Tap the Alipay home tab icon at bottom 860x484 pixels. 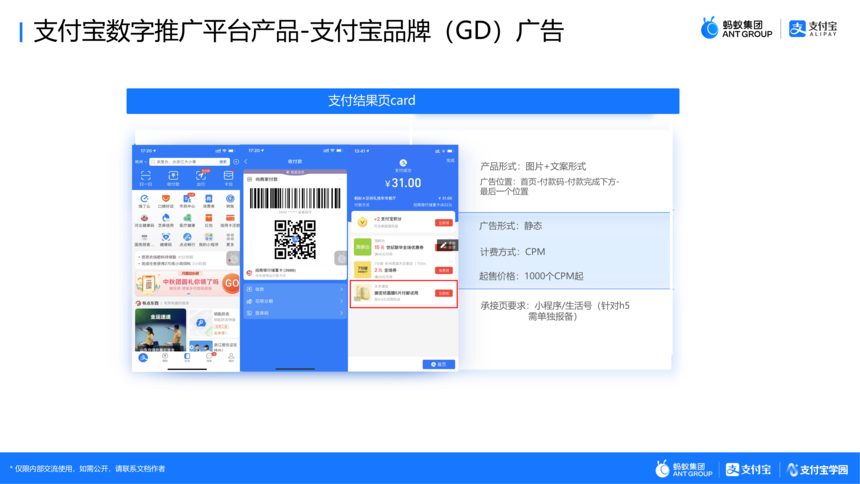143,357
